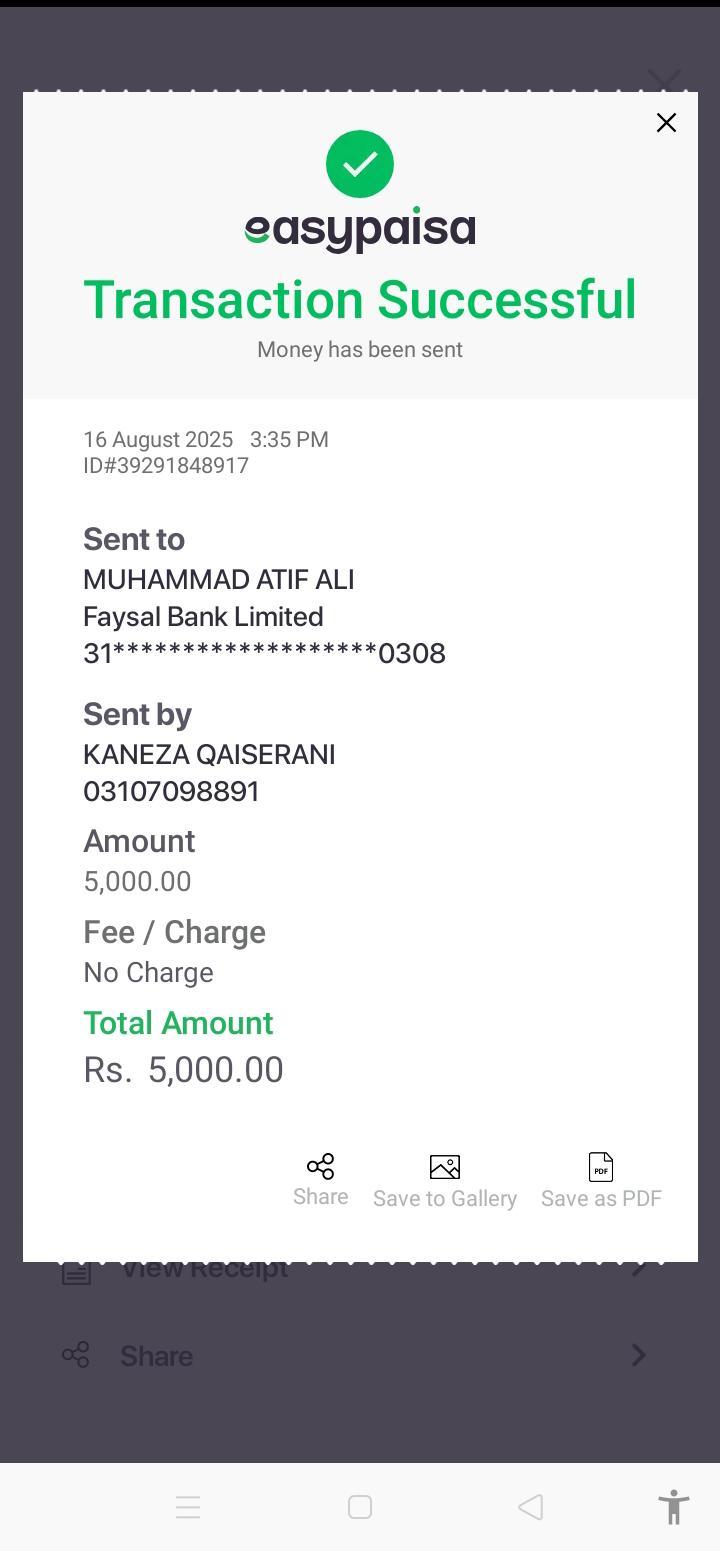Open the accessibility shortcut icon
Image resolution: width=720 pixels, height=1551 pixels.
pyautogui.click(x=673, y=1507)
